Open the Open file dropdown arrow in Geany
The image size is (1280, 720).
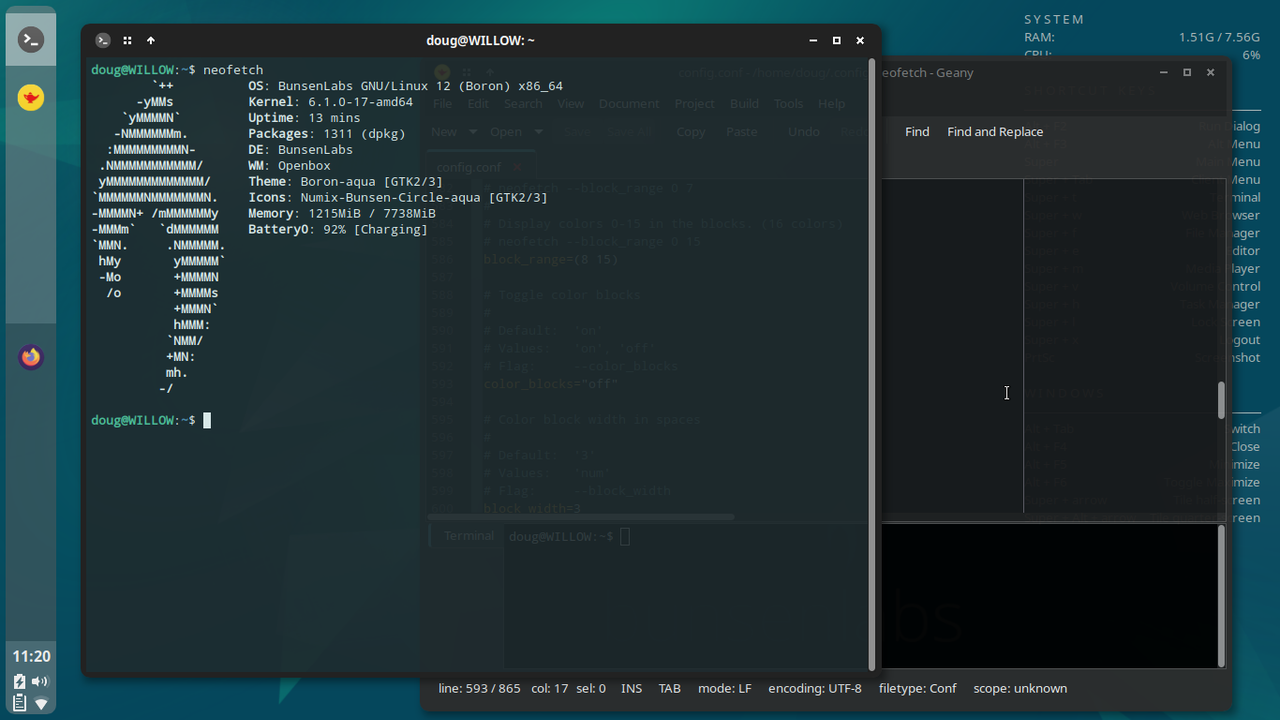point(536,131)
